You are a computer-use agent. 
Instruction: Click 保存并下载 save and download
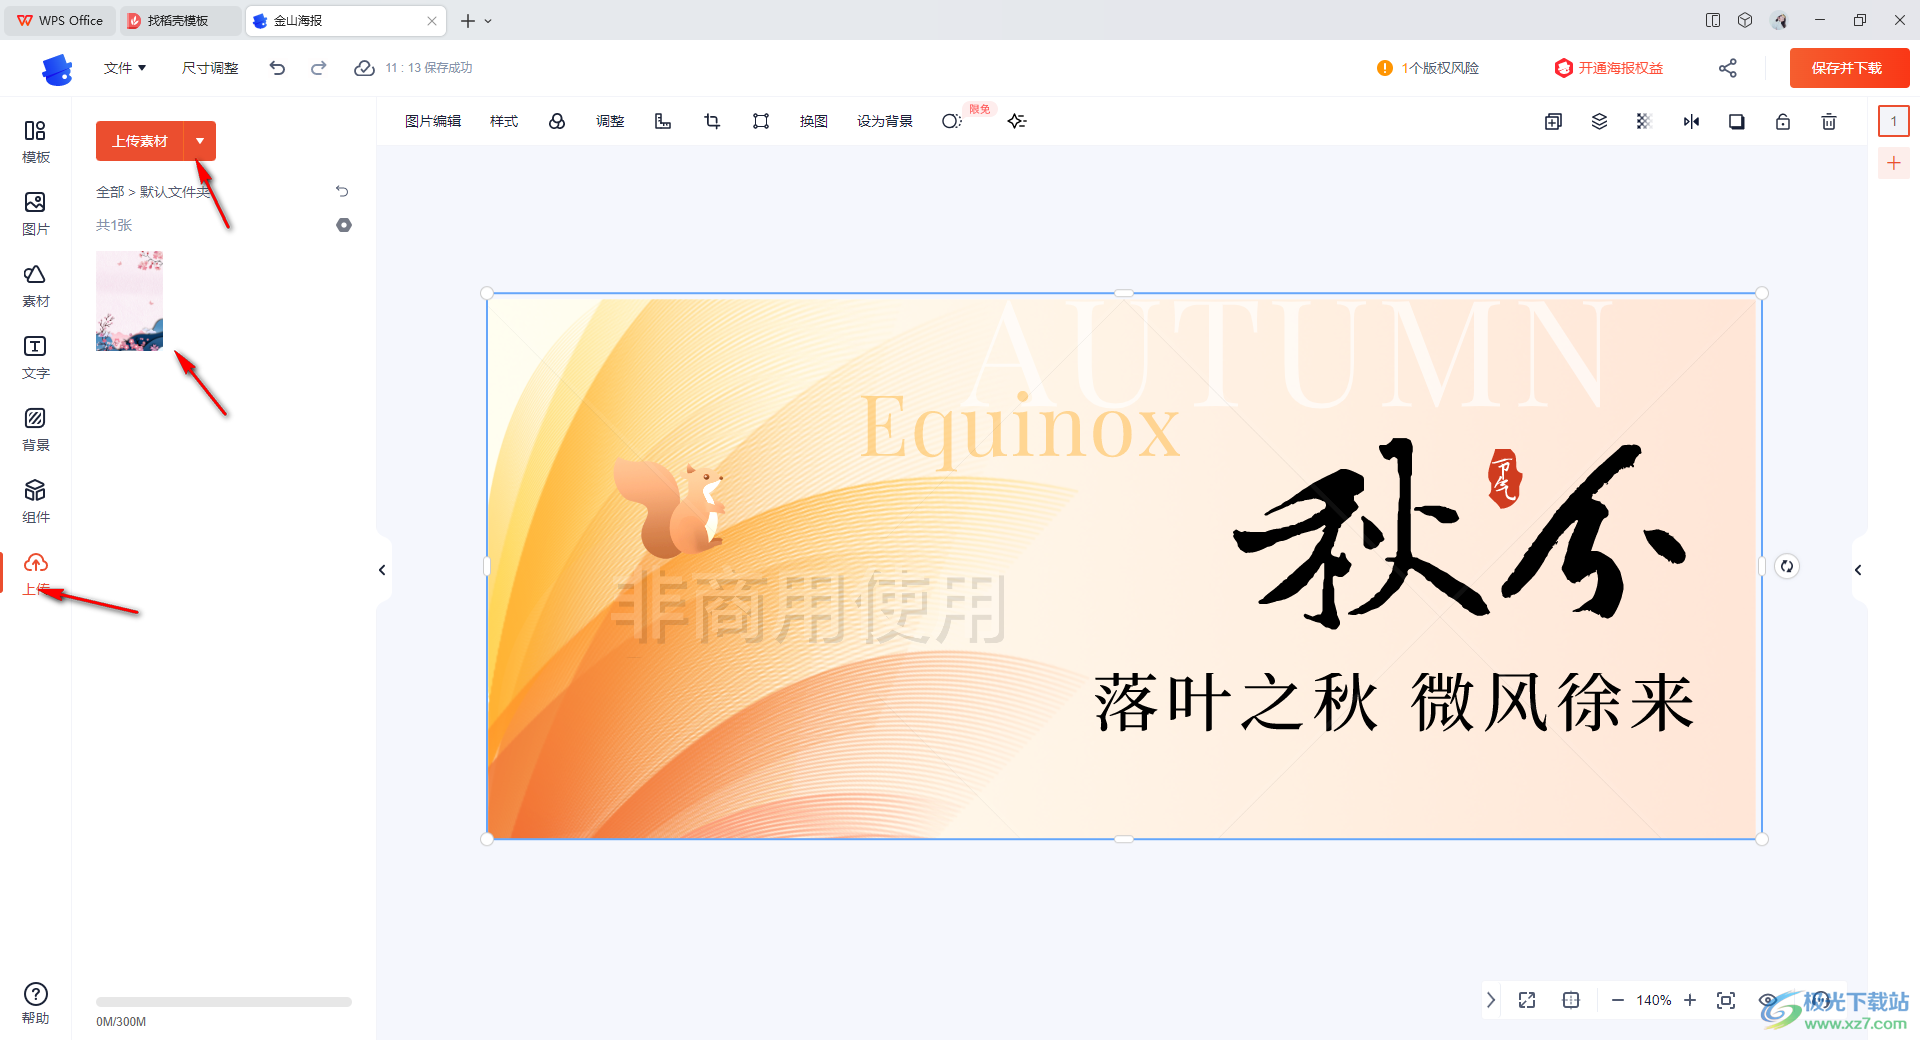1848,68
